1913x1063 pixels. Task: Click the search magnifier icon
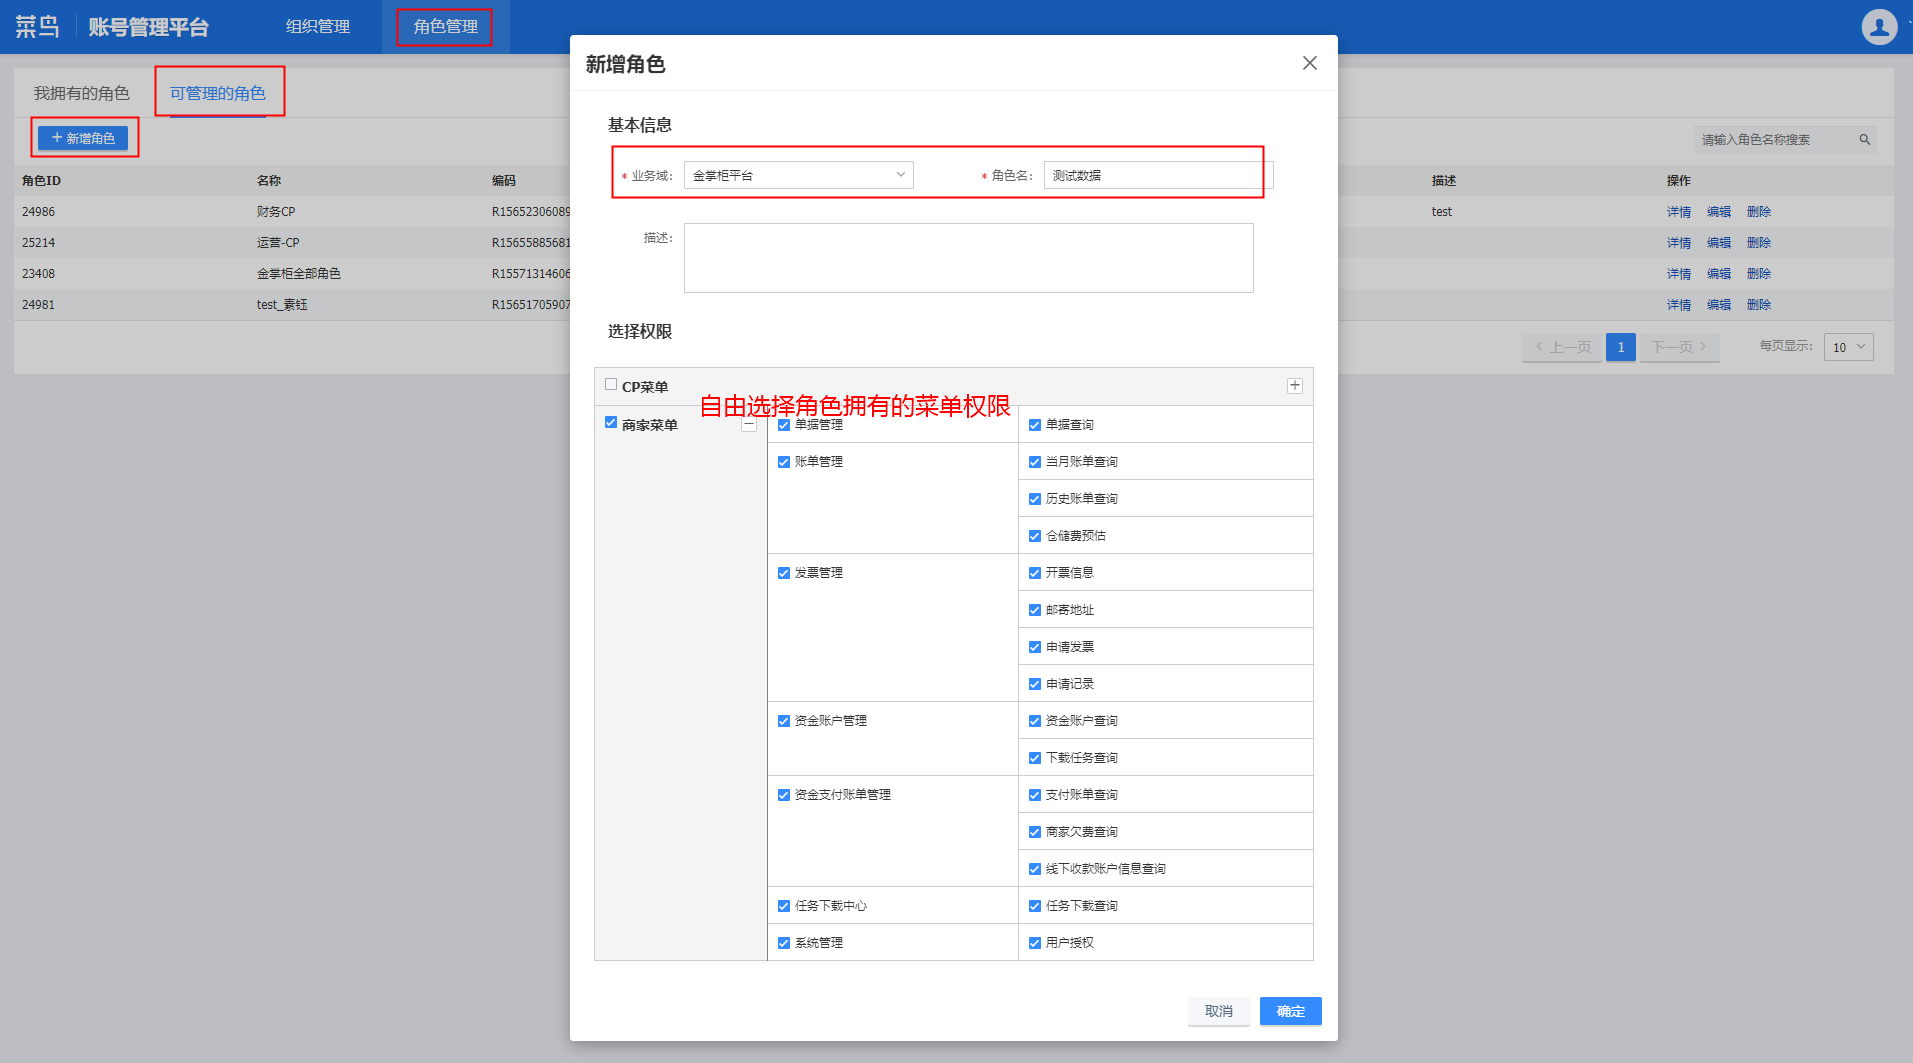tap(1864, 140)
